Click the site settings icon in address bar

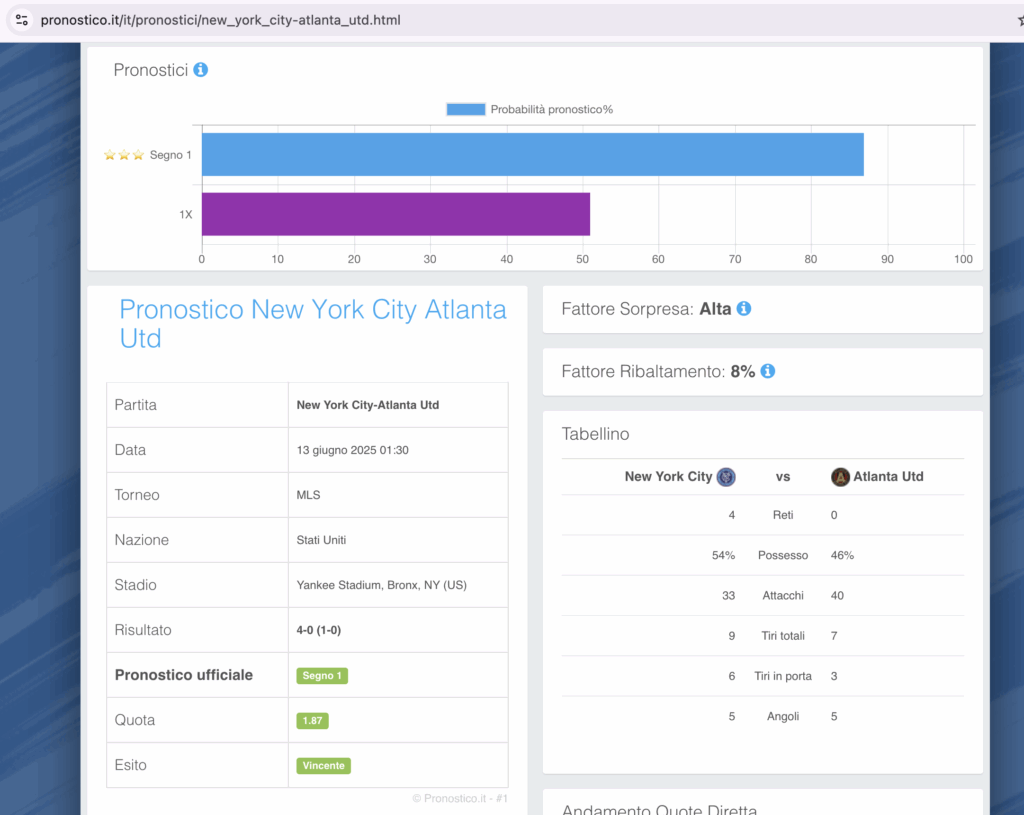coord(22,20)
